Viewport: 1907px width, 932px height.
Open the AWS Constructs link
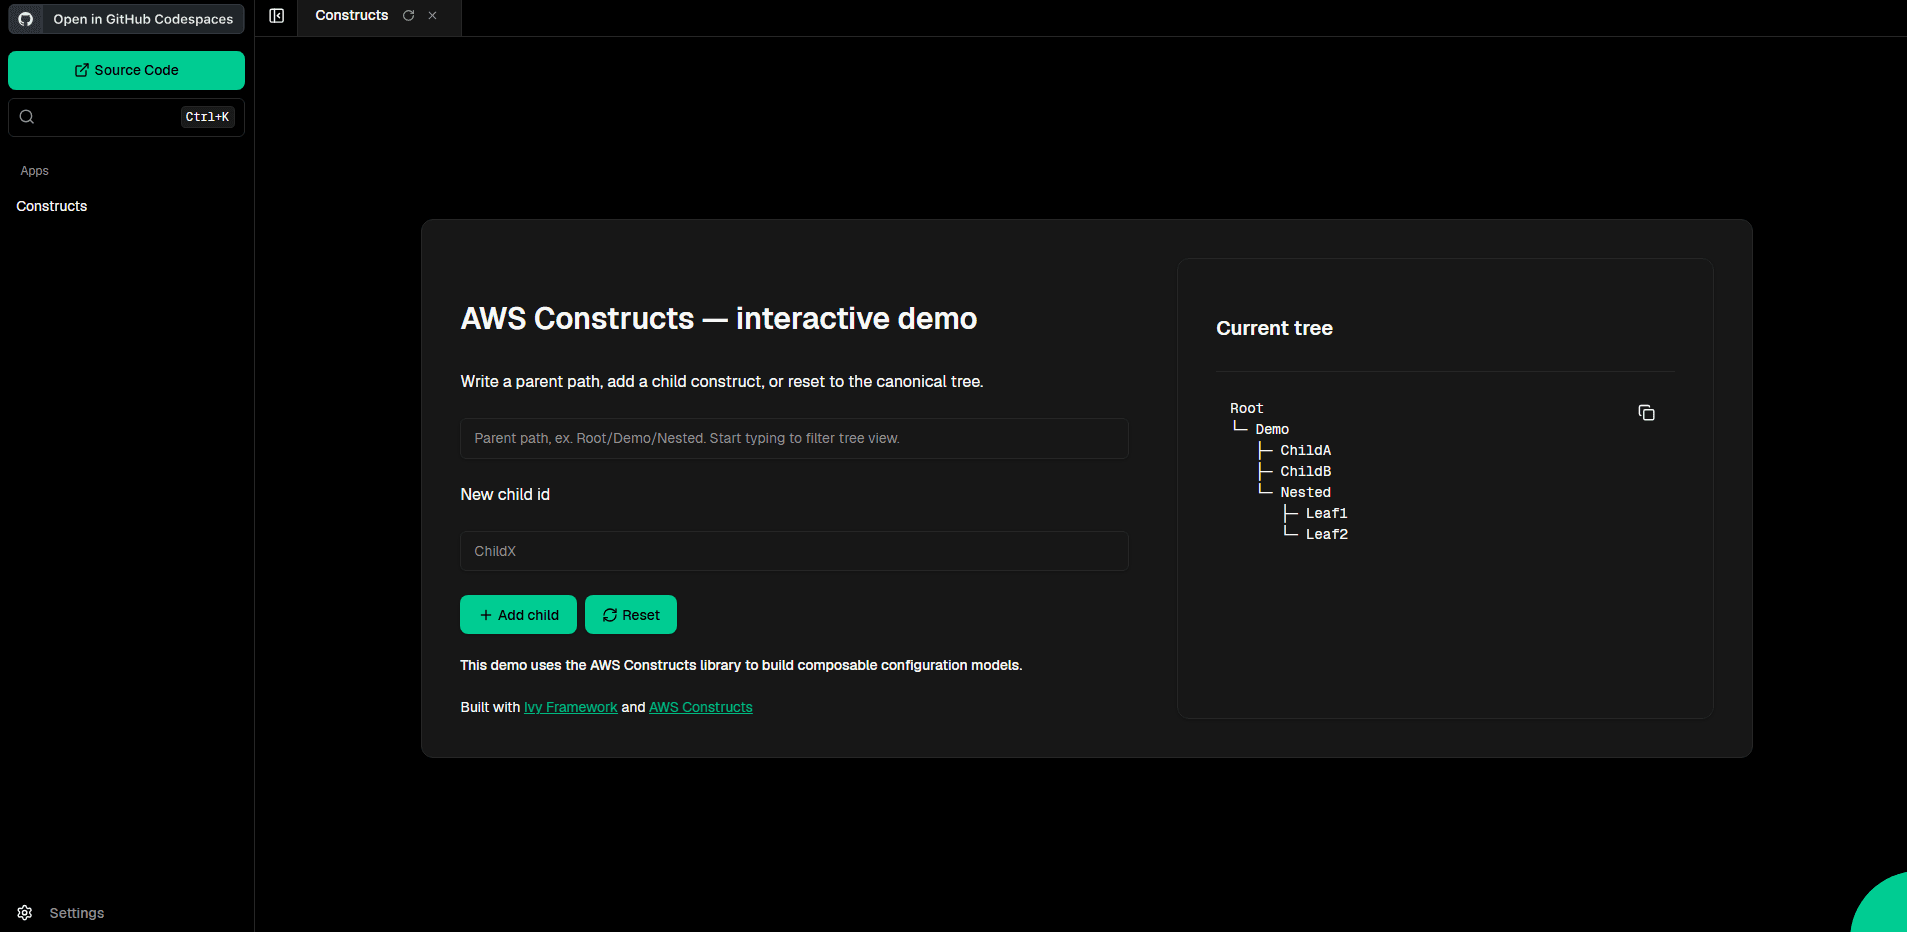coord(700,707)
